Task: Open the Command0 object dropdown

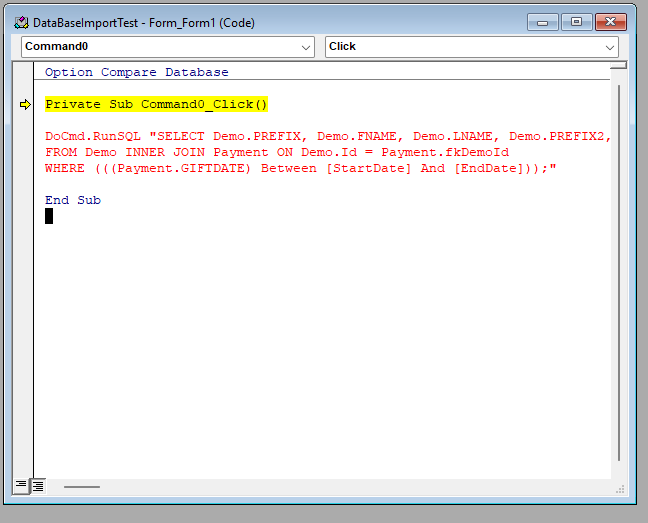Action: click(168, 47)
